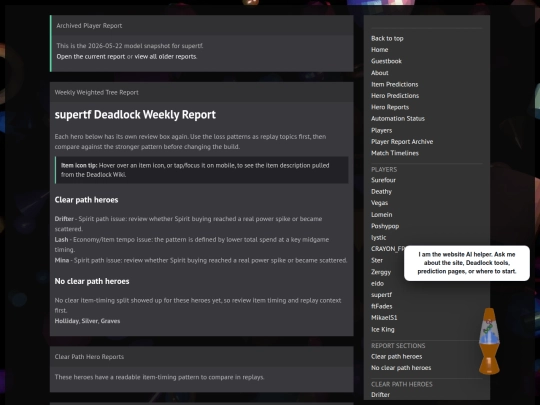Open the Home sidebar link
540x405 pixels.
380,50
